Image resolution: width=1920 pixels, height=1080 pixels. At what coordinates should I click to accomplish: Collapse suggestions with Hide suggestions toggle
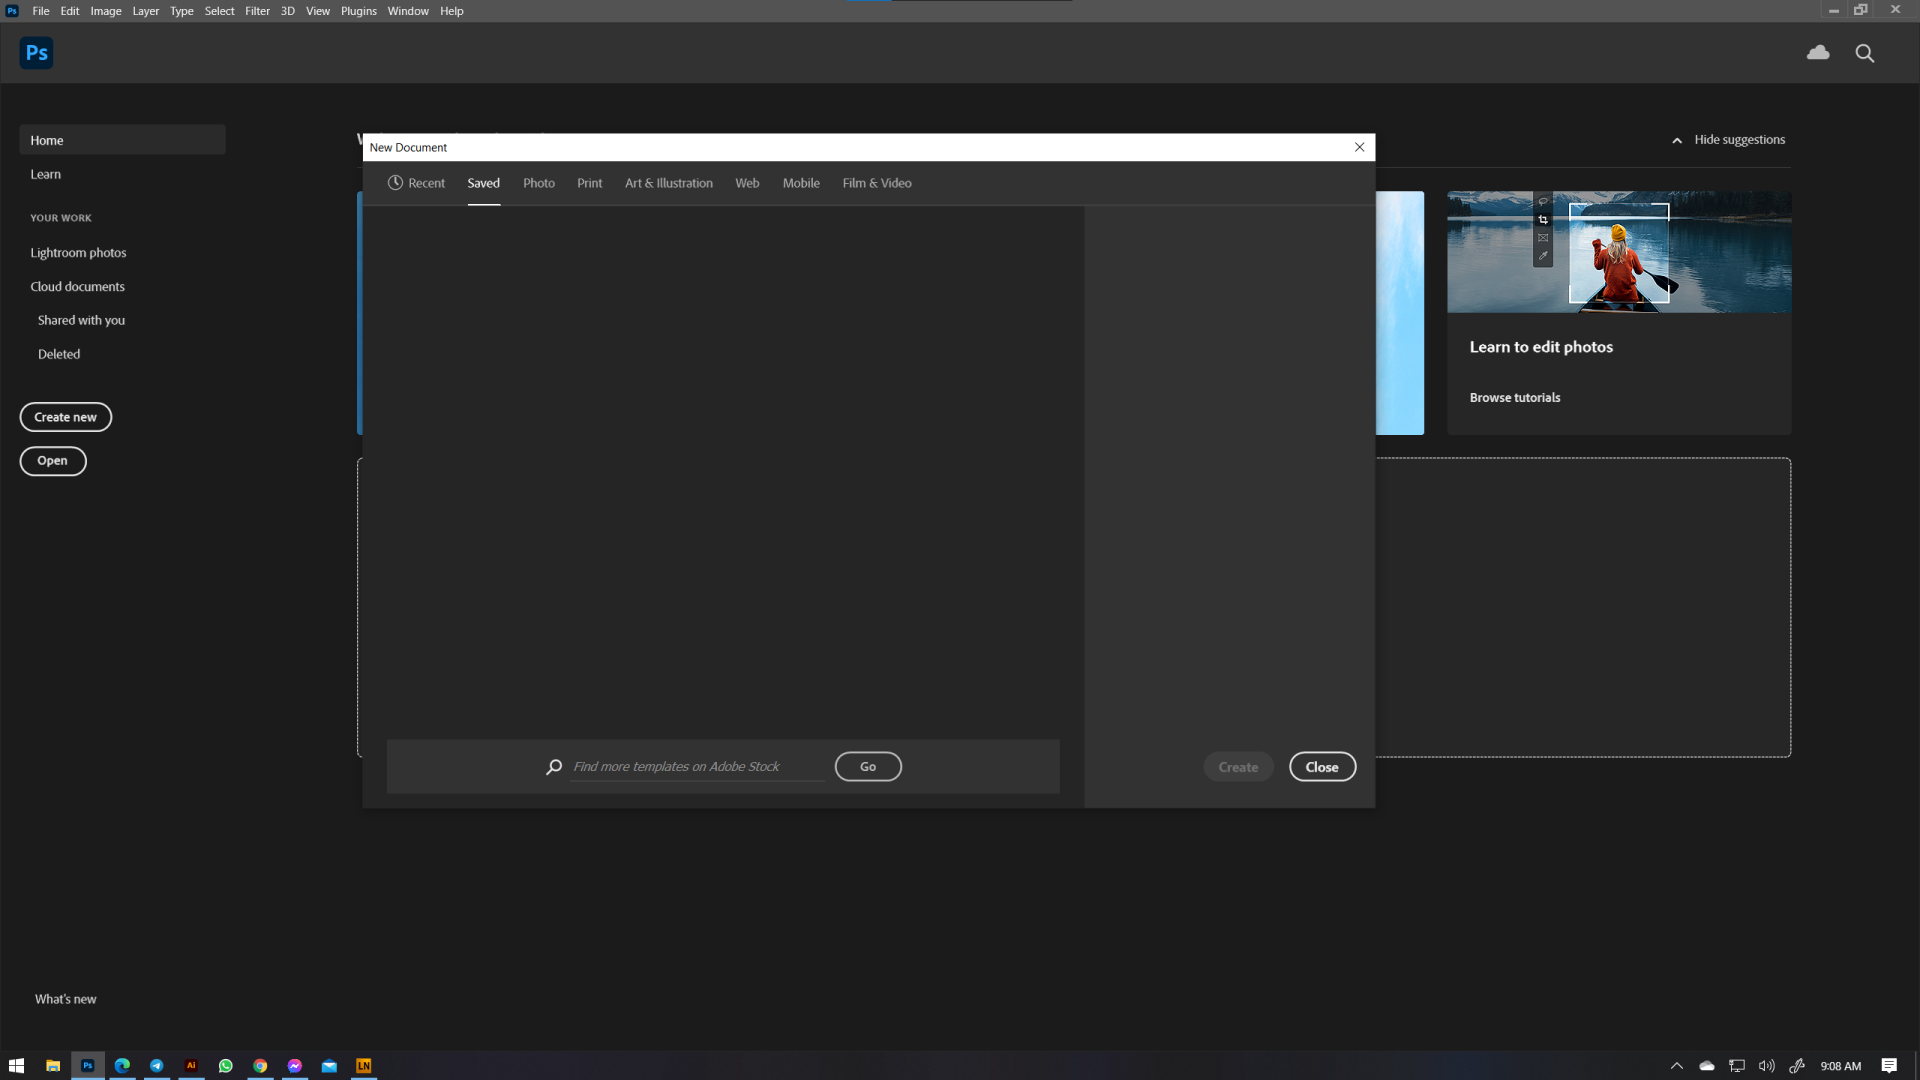pos(1729,139)
